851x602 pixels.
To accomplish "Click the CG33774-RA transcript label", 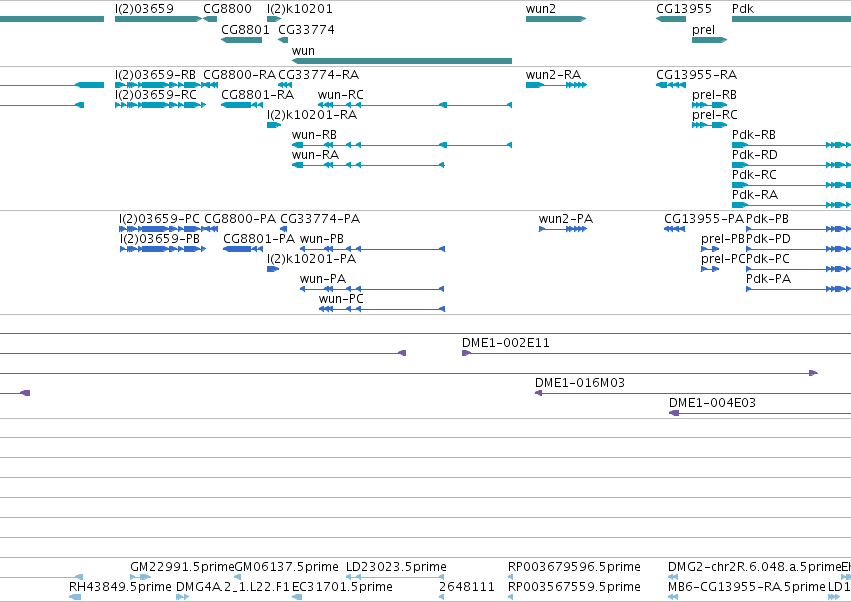I will pyautogui.click(x=319, y=74).
